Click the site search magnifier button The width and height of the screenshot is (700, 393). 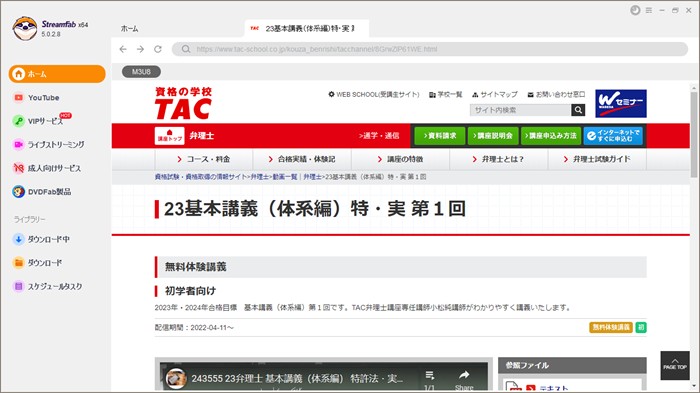click(x=578, y=110)
